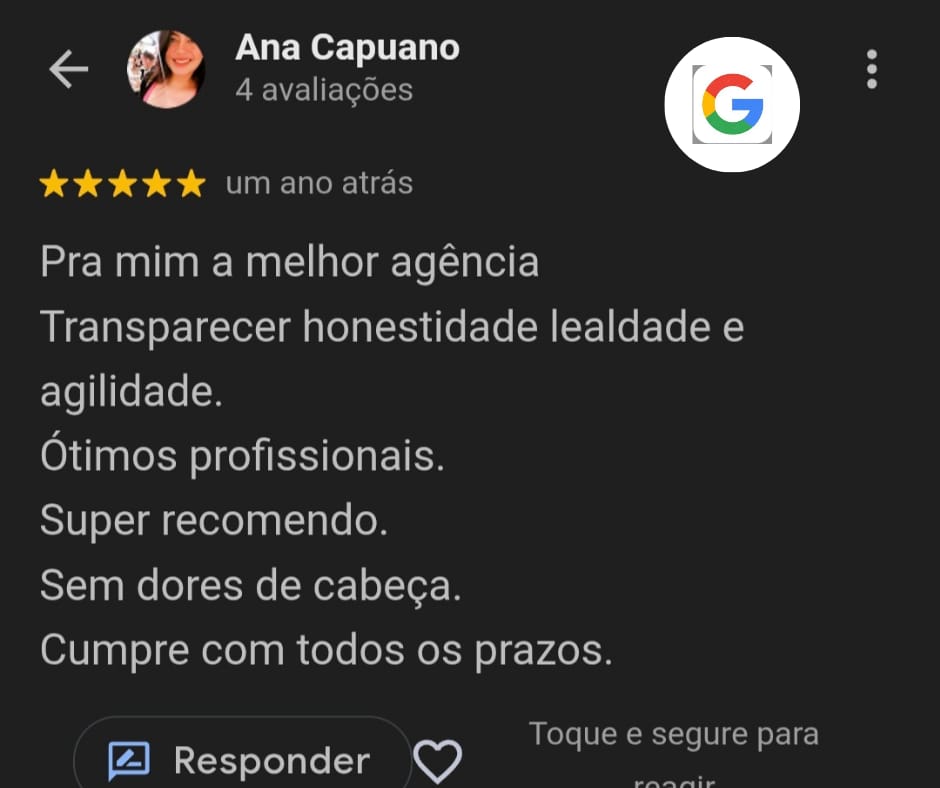Like the review with the heart icon

438,760
